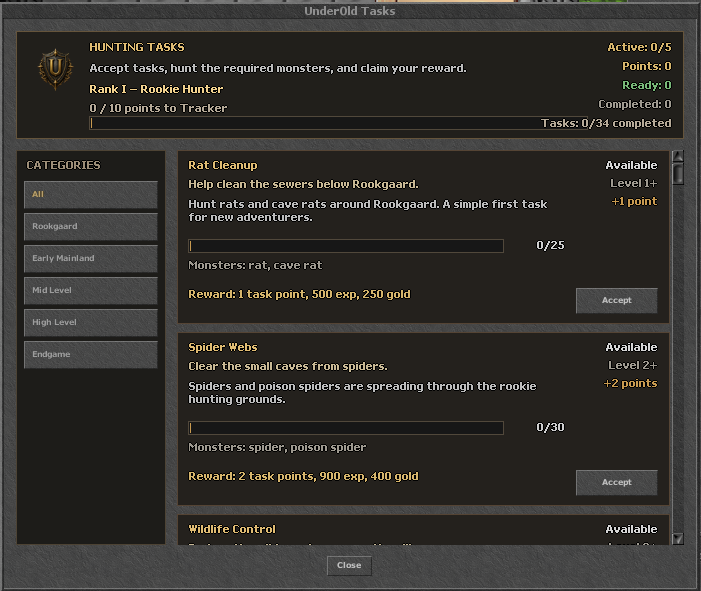This screenshot has height=591, width=701.
Task: Click the rank points progress bar
Action: [338, 123]
